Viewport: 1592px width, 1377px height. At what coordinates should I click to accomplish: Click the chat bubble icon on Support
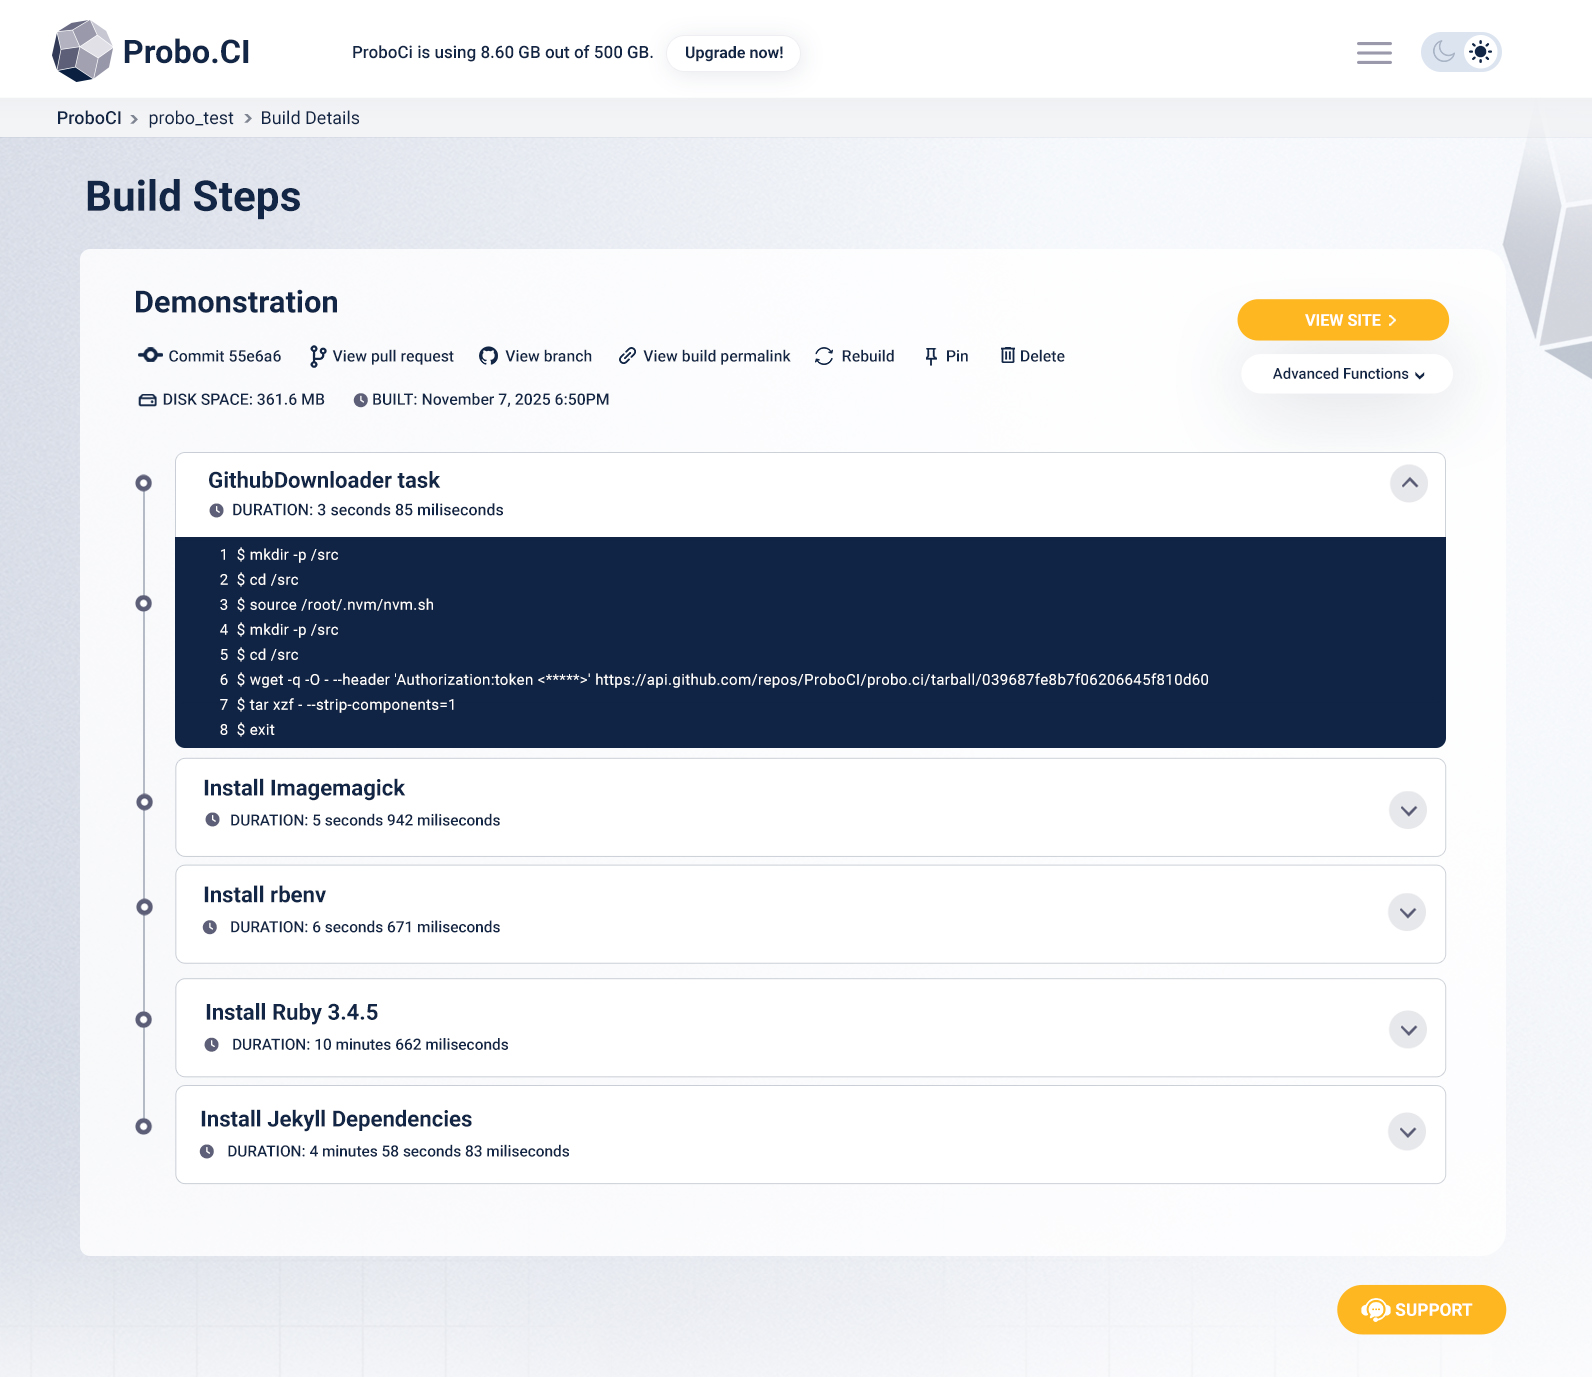tap(1376, 1310)
